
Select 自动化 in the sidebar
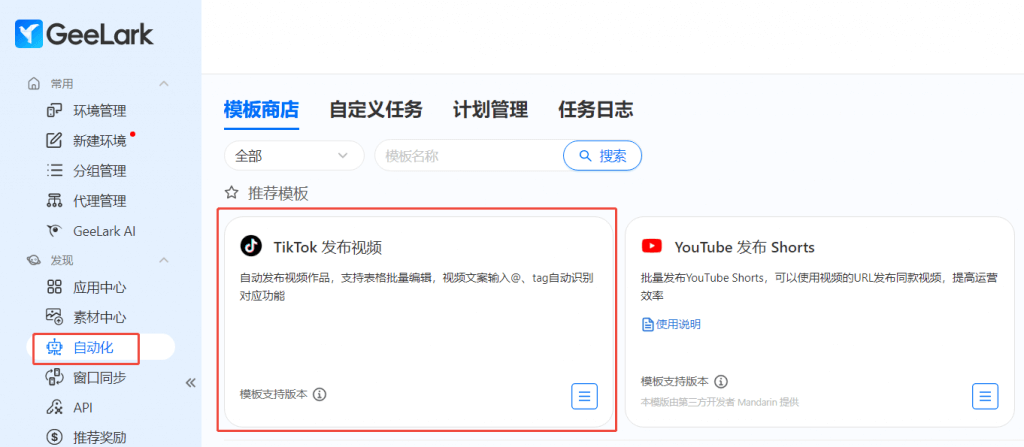coord(93,347)
